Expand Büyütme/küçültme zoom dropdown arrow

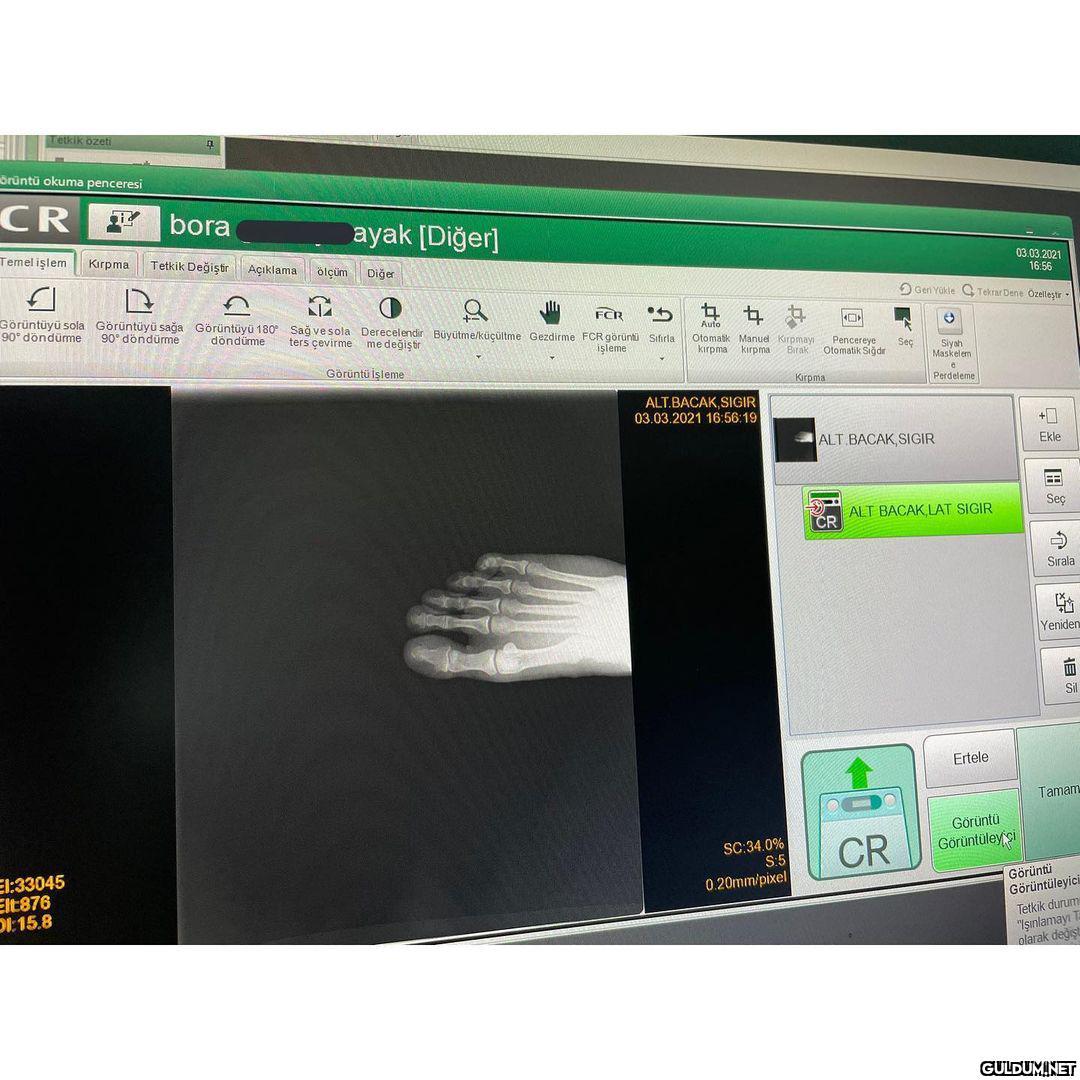477,355
